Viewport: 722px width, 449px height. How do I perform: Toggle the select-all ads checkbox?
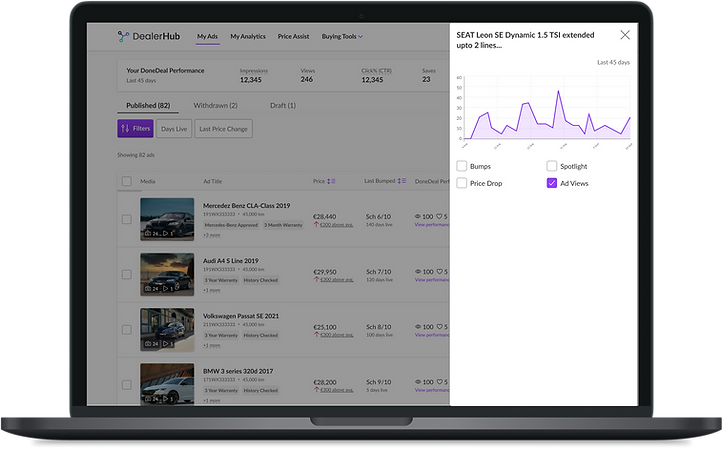127,181
